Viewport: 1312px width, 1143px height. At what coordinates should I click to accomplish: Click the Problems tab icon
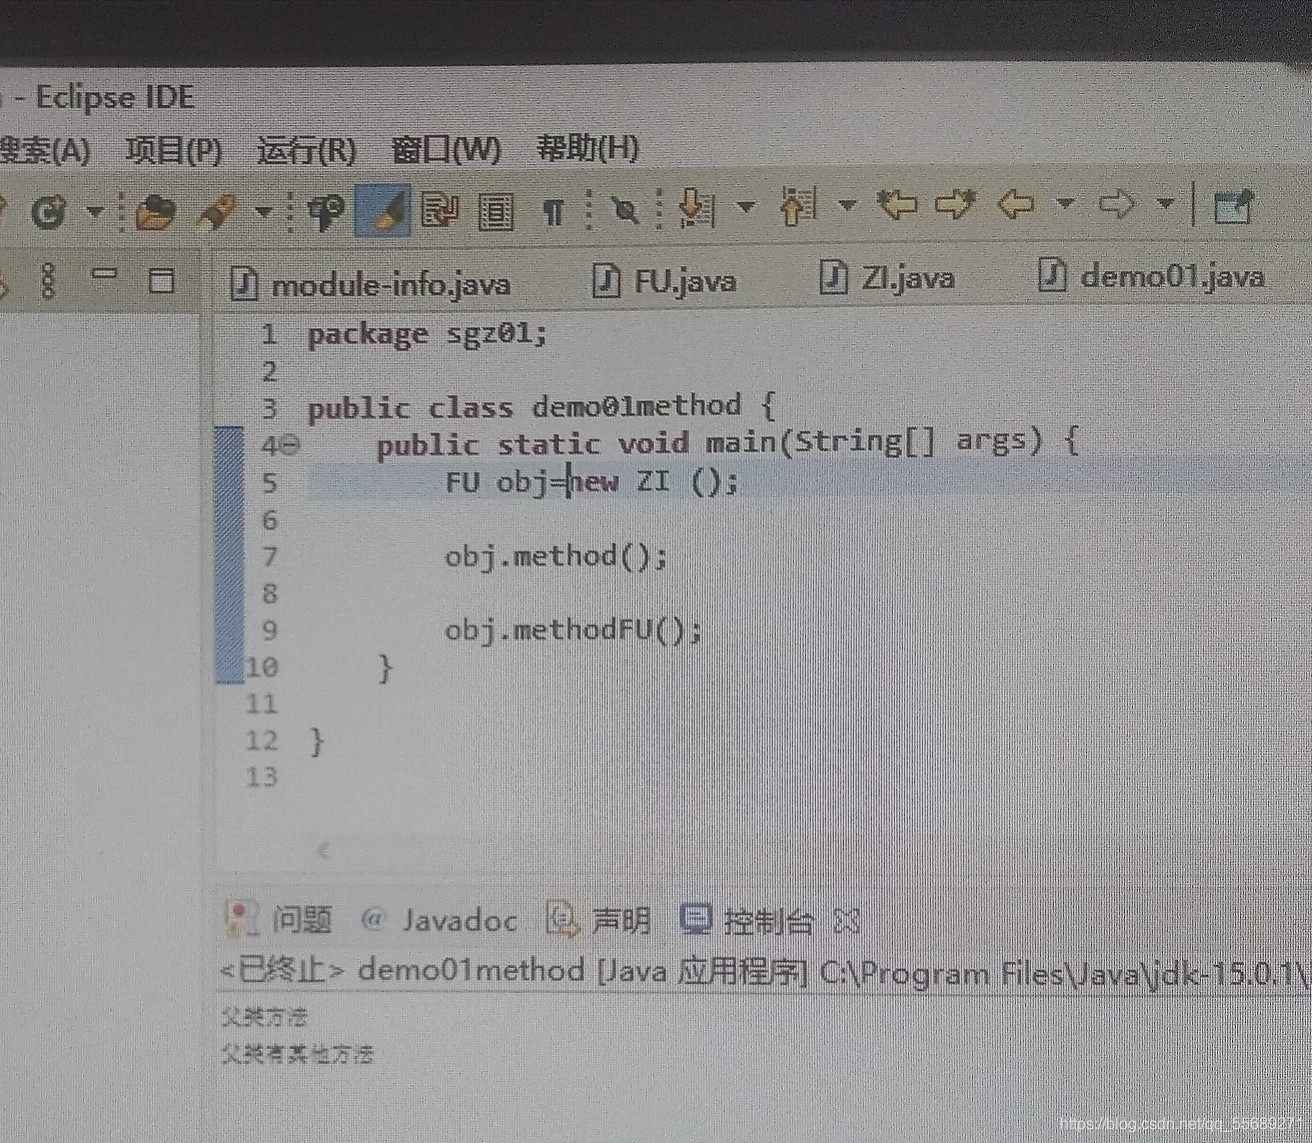[242, 919]
